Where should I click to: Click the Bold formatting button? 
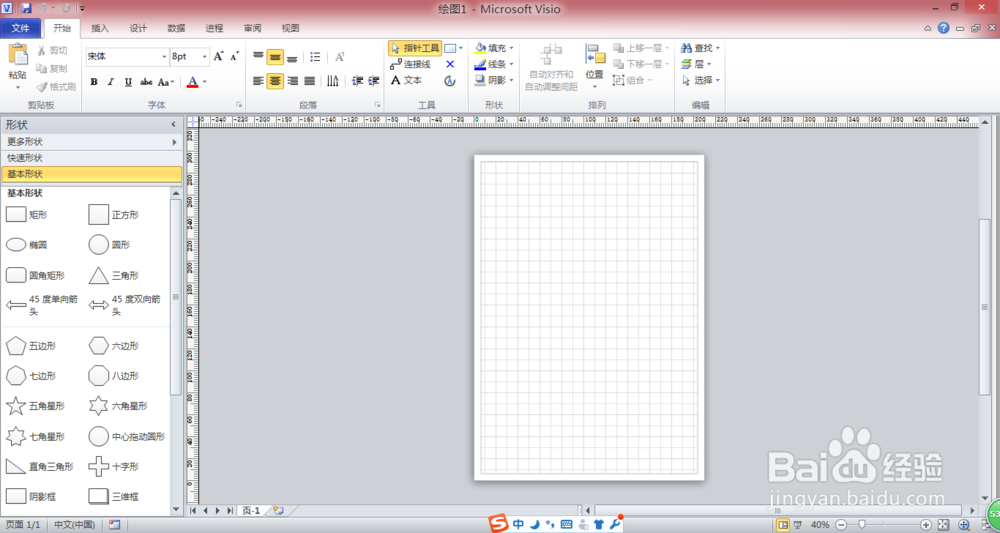point(94,82)
